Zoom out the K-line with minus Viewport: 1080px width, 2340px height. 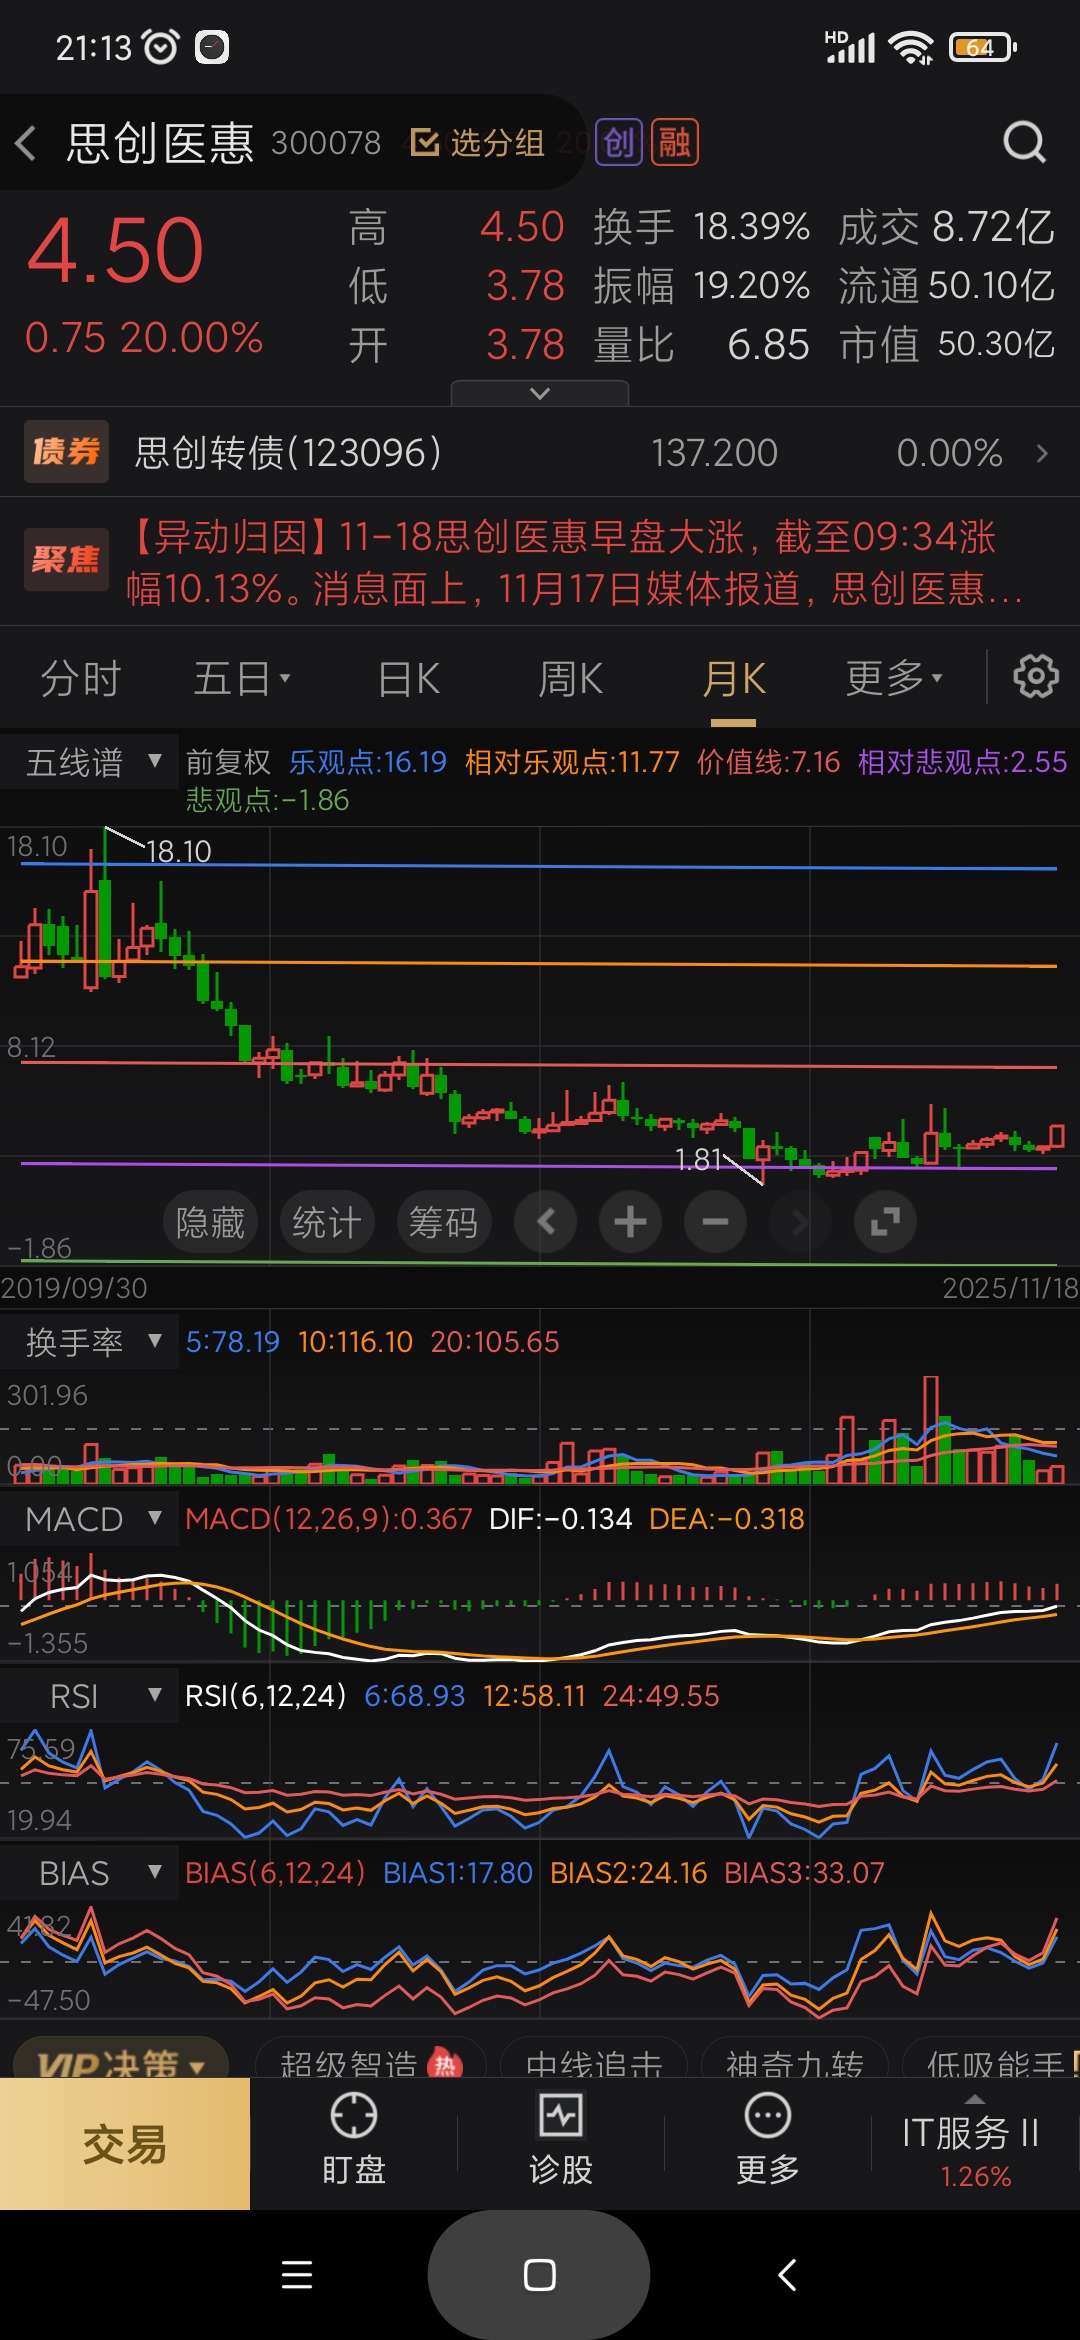[x=715, y=1222]
